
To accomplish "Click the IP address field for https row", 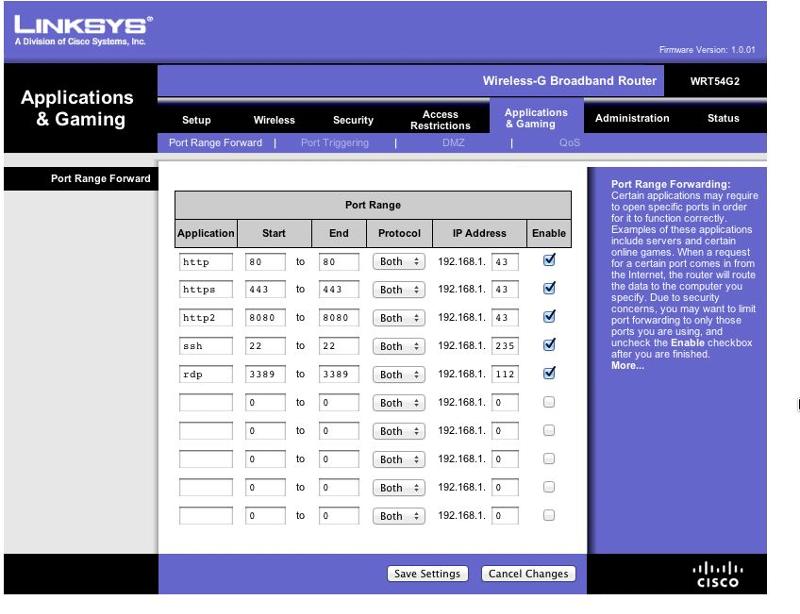I will pos(505,290).
